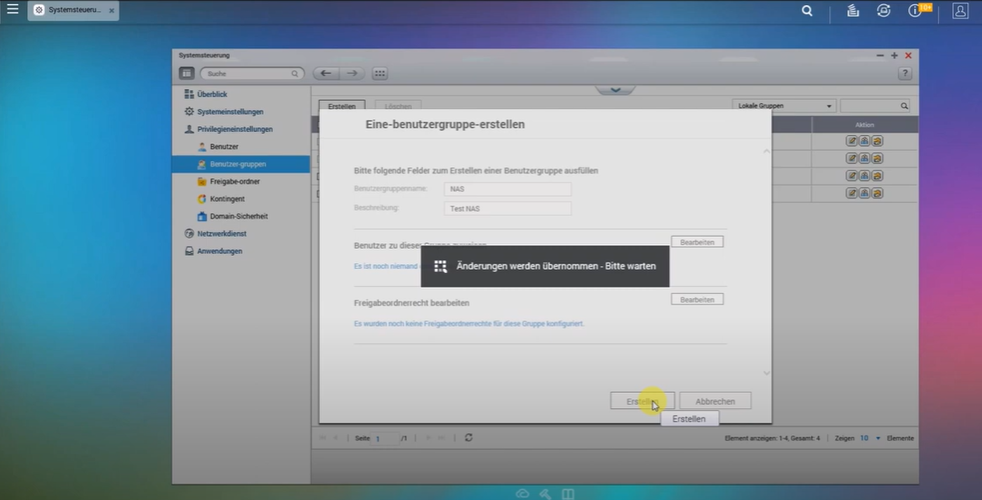Open the notifications info icon
This screenshot has height=500, width=982.
pos(914,11)
